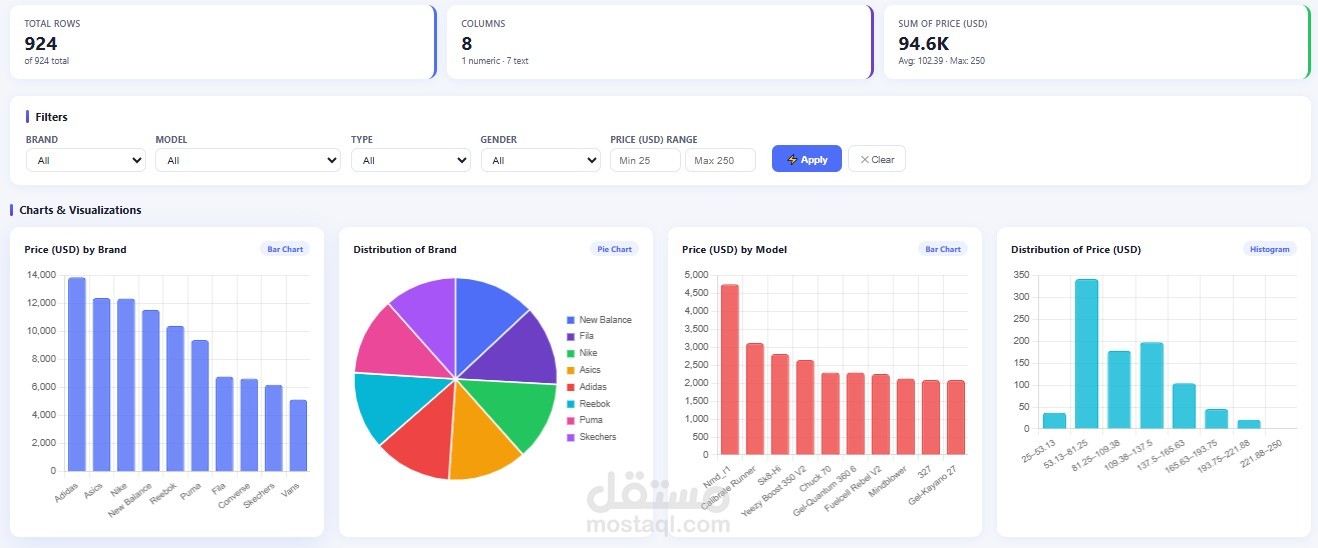This screenshot has height=548, width=1318.
Task: Open the Brand filter dropdown
Action: 86,160
